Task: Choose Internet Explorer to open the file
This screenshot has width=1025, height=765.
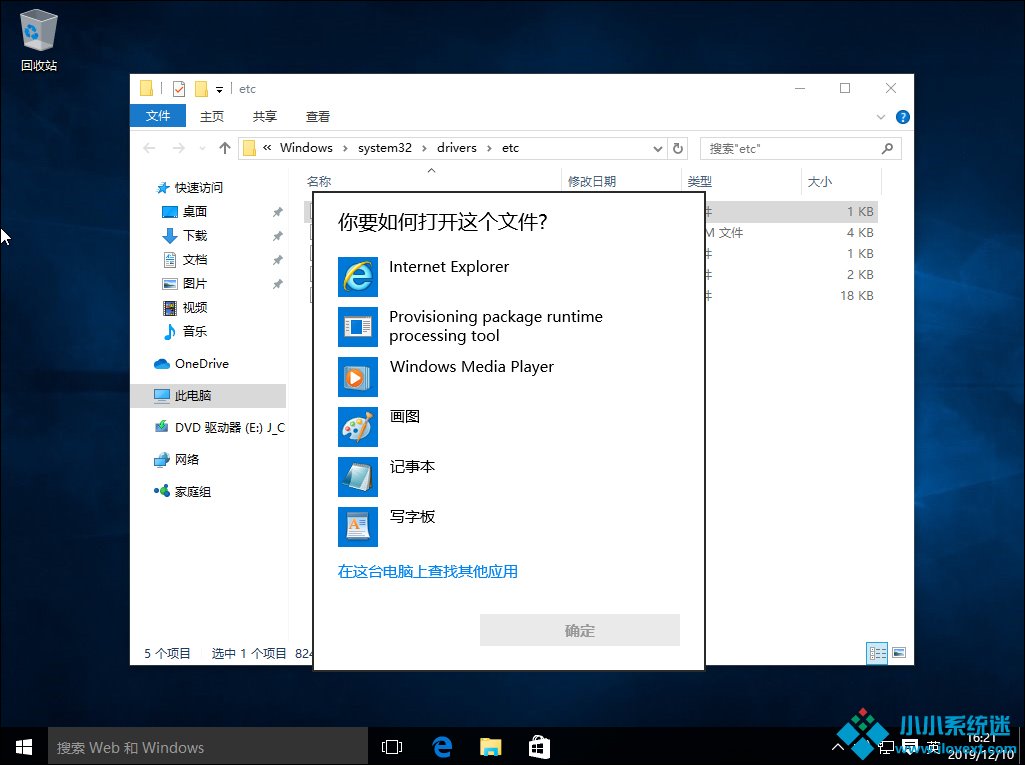Action: [x=509, y=277]
